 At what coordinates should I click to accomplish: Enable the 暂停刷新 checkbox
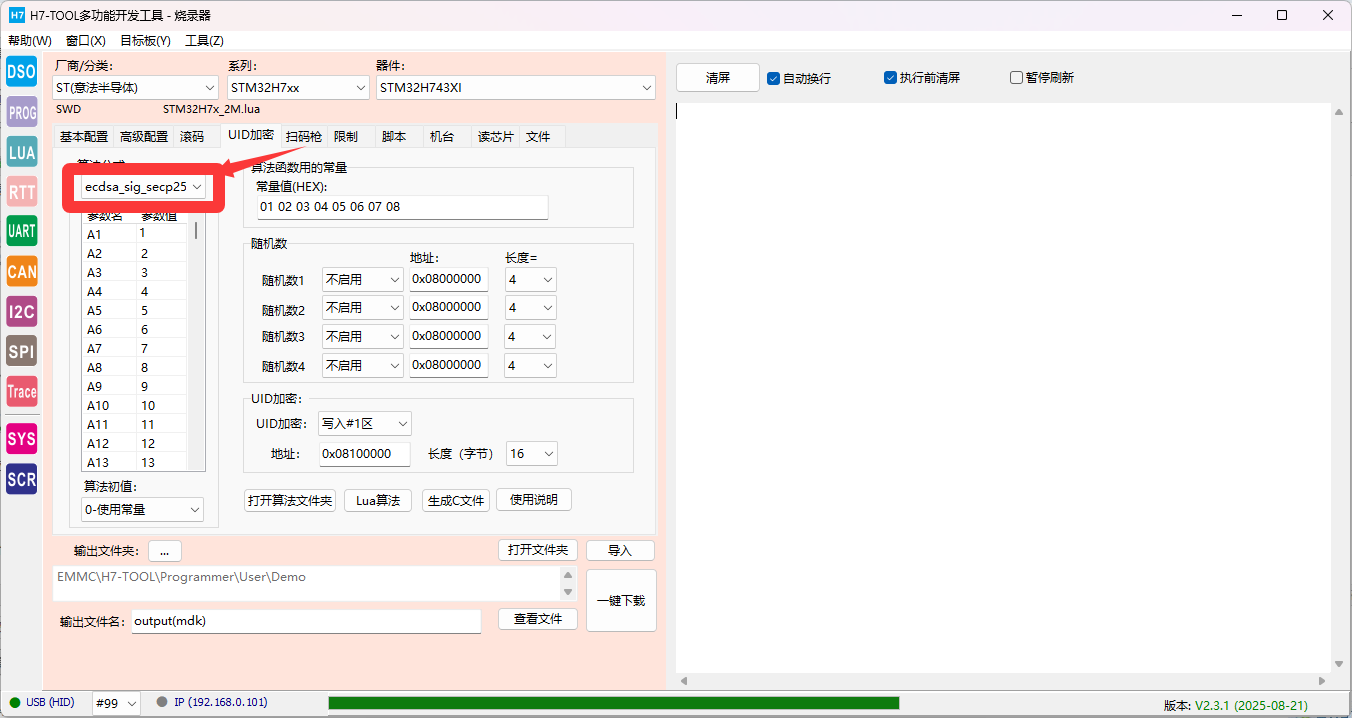[x=1016, y=78]
